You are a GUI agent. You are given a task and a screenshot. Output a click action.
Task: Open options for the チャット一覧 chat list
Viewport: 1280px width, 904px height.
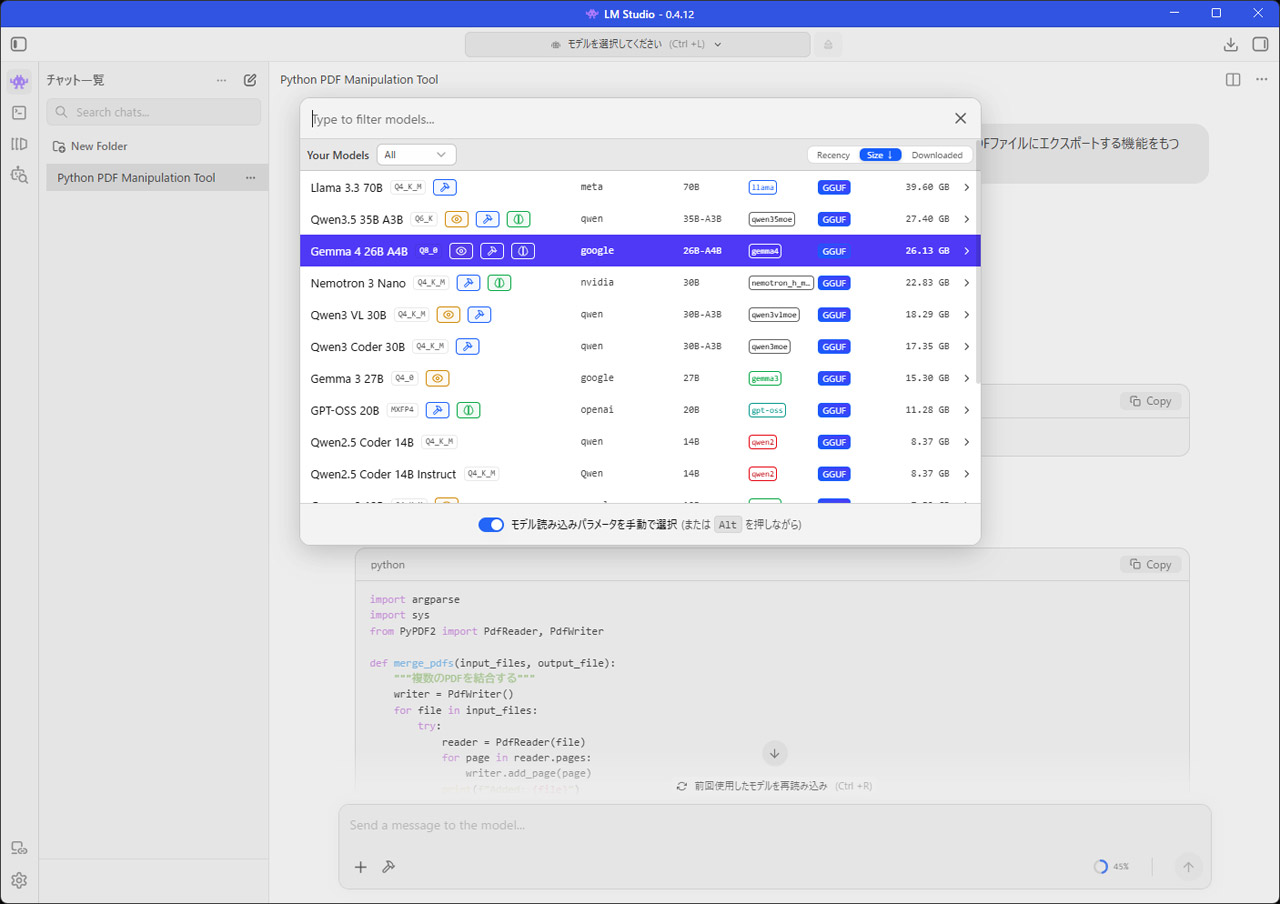coord(221,80)
